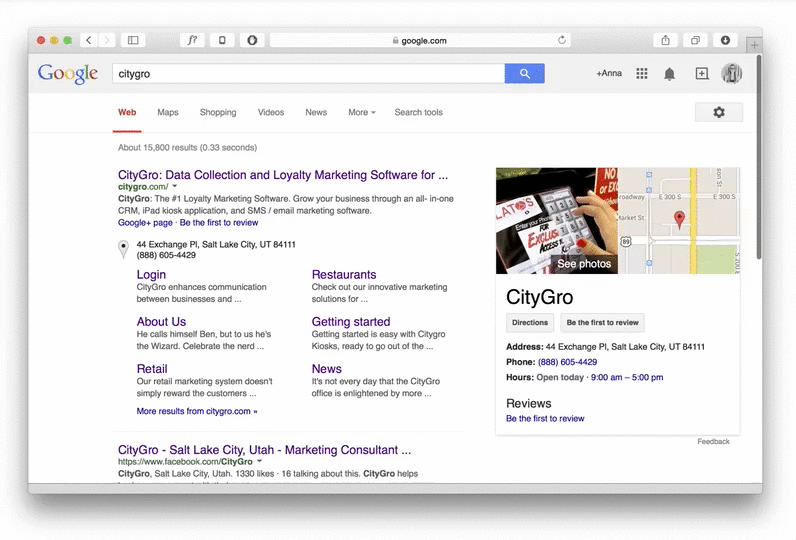The width and height of the screenshot is (796, 540).
Task: Switch to the Maps tab
Action: [168, 112]
